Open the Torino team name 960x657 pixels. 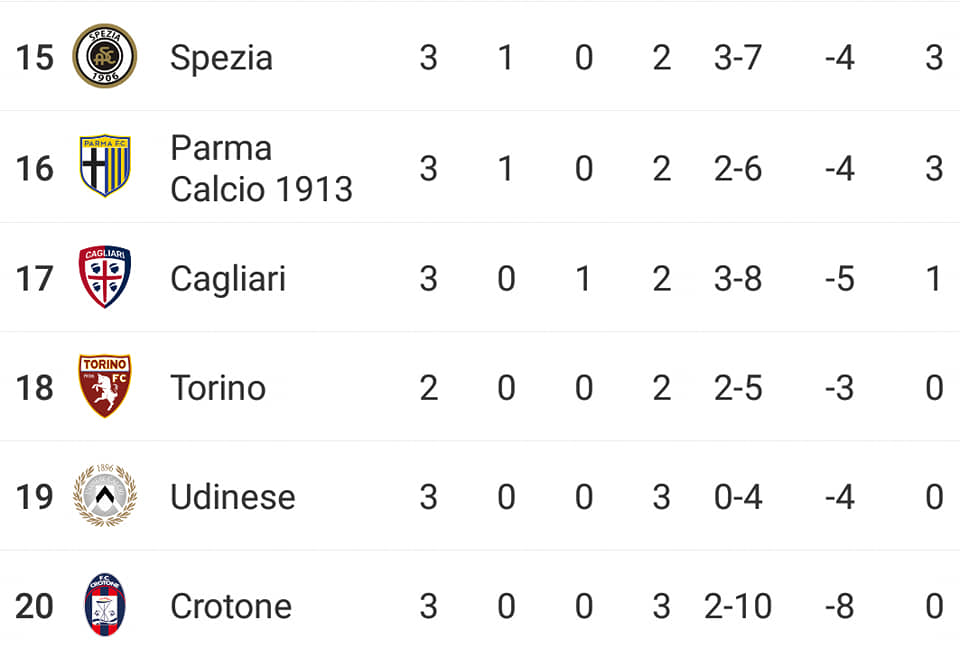click(218, 388)
